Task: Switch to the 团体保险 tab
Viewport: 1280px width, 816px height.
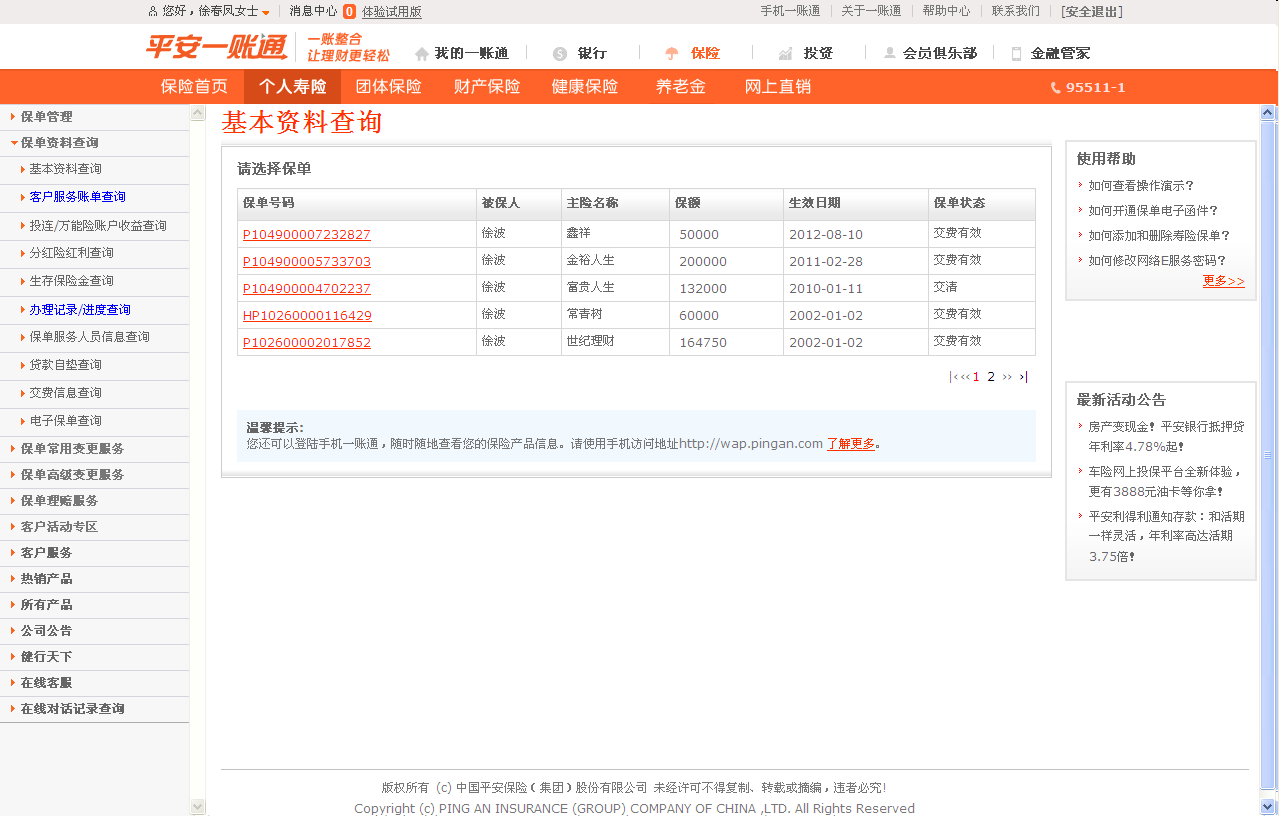Action: (388, 87)
